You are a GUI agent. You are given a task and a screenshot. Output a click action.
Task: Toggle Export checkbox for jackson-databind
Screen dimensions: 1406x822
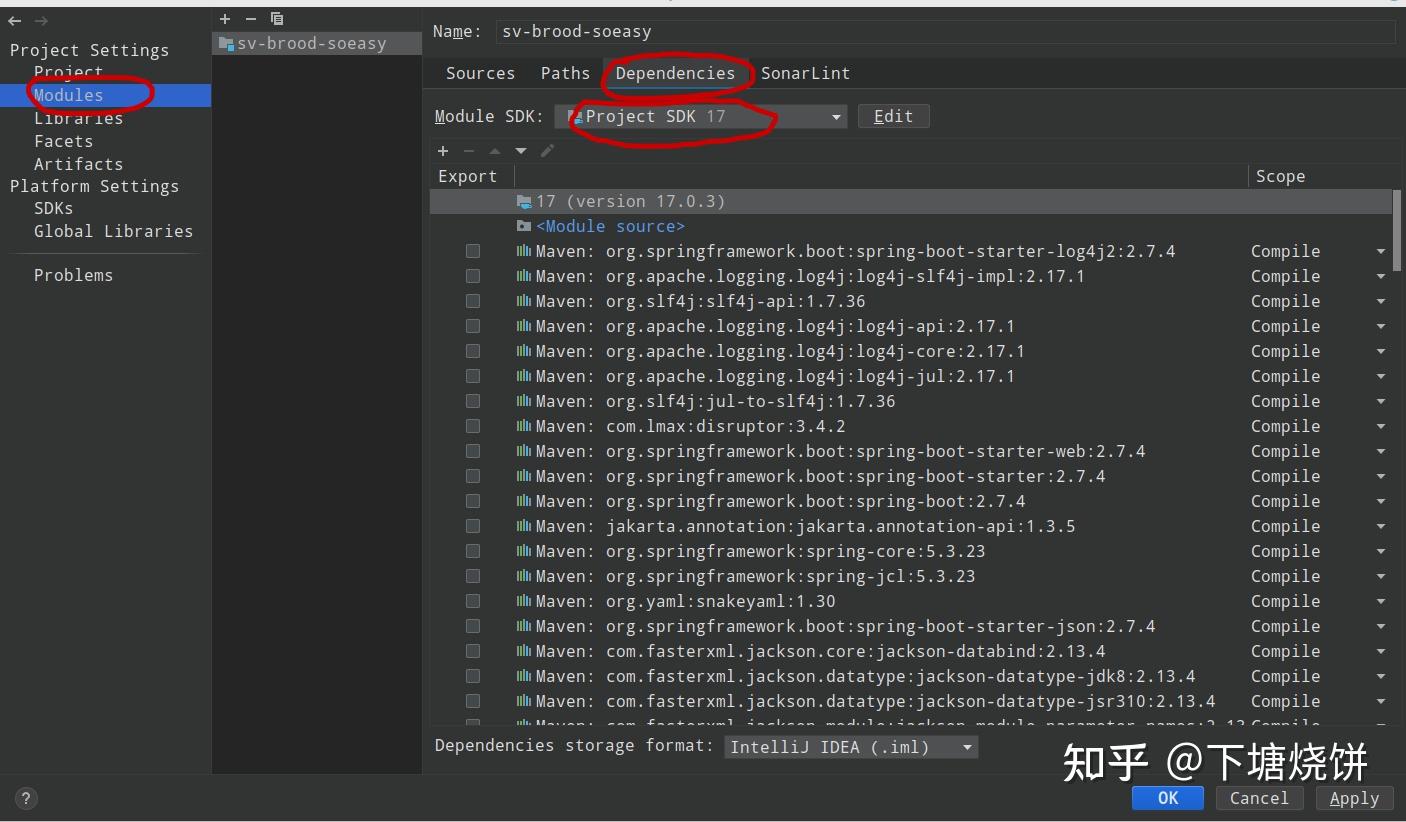coord(473,651)
